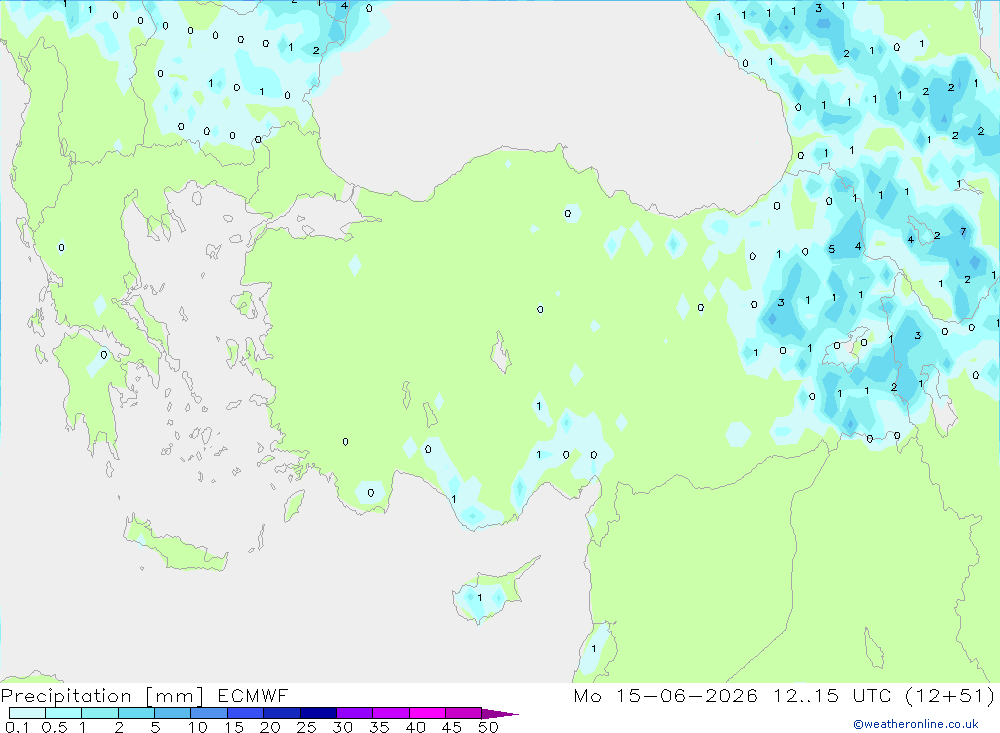
Task: Click the purple arrow tip beyond 50
Action: [499, 713]
